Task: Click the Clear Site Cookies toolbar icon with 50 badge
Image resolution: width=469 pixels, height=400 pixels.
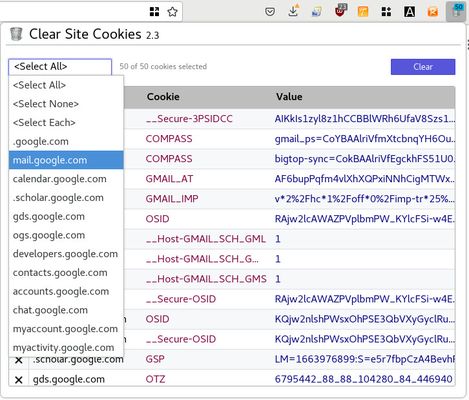Action: 456,11
